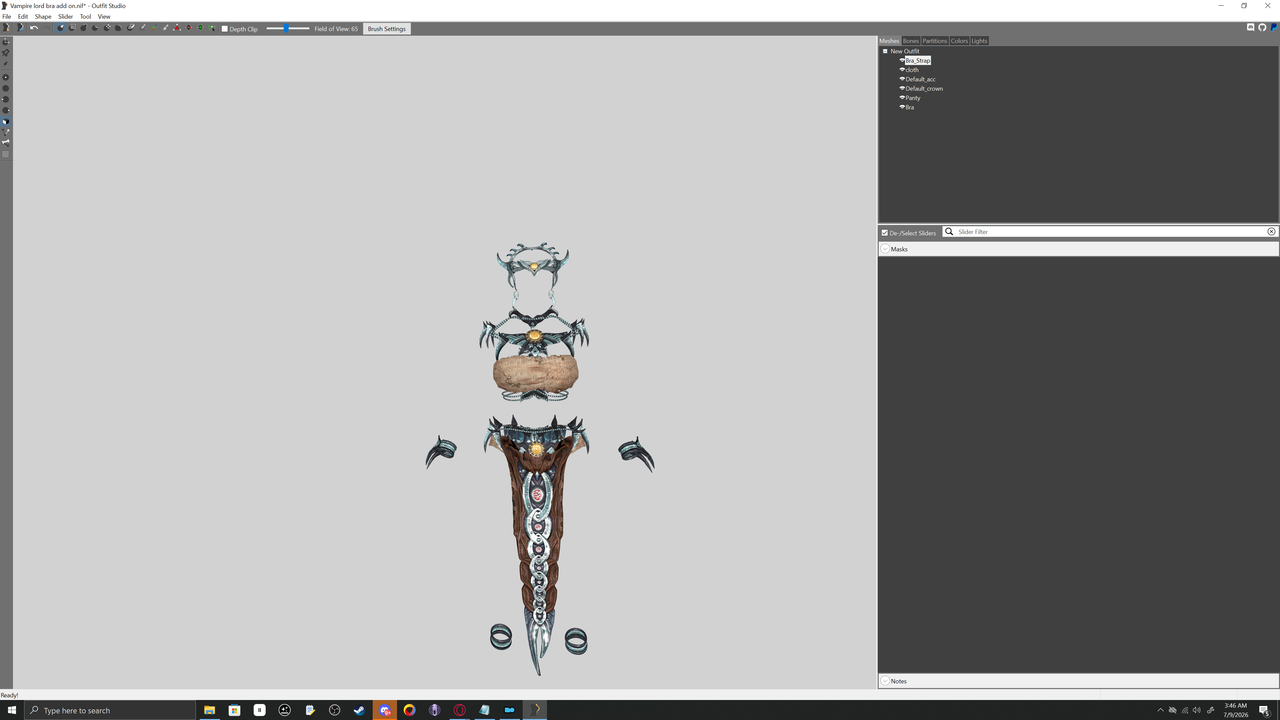The height and width of the screenshot is (720, 1280).
Task: Open Brush Settings
Action: [x=387, y=29]
